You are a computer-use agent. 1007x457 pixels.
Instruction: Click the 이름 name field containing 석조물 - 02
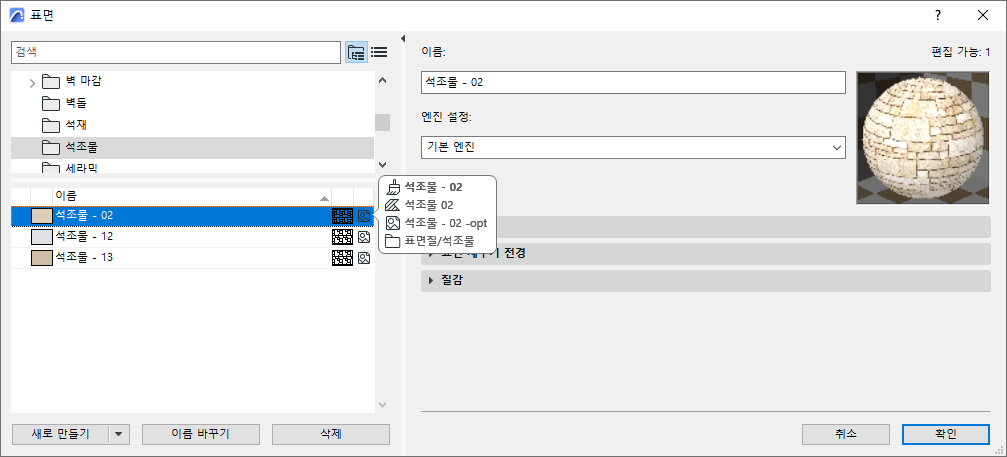(633, 82)
